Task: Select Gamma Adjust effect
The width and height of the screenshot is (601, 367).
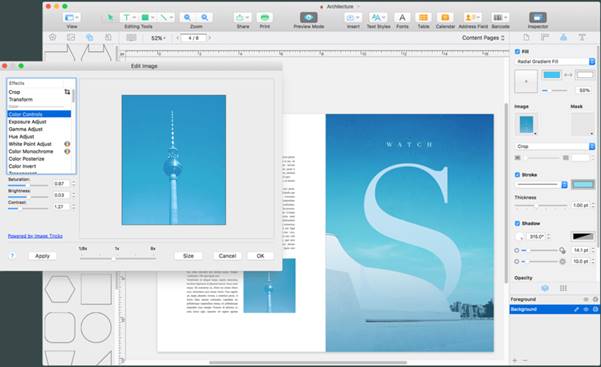Action: pos(39,129)
